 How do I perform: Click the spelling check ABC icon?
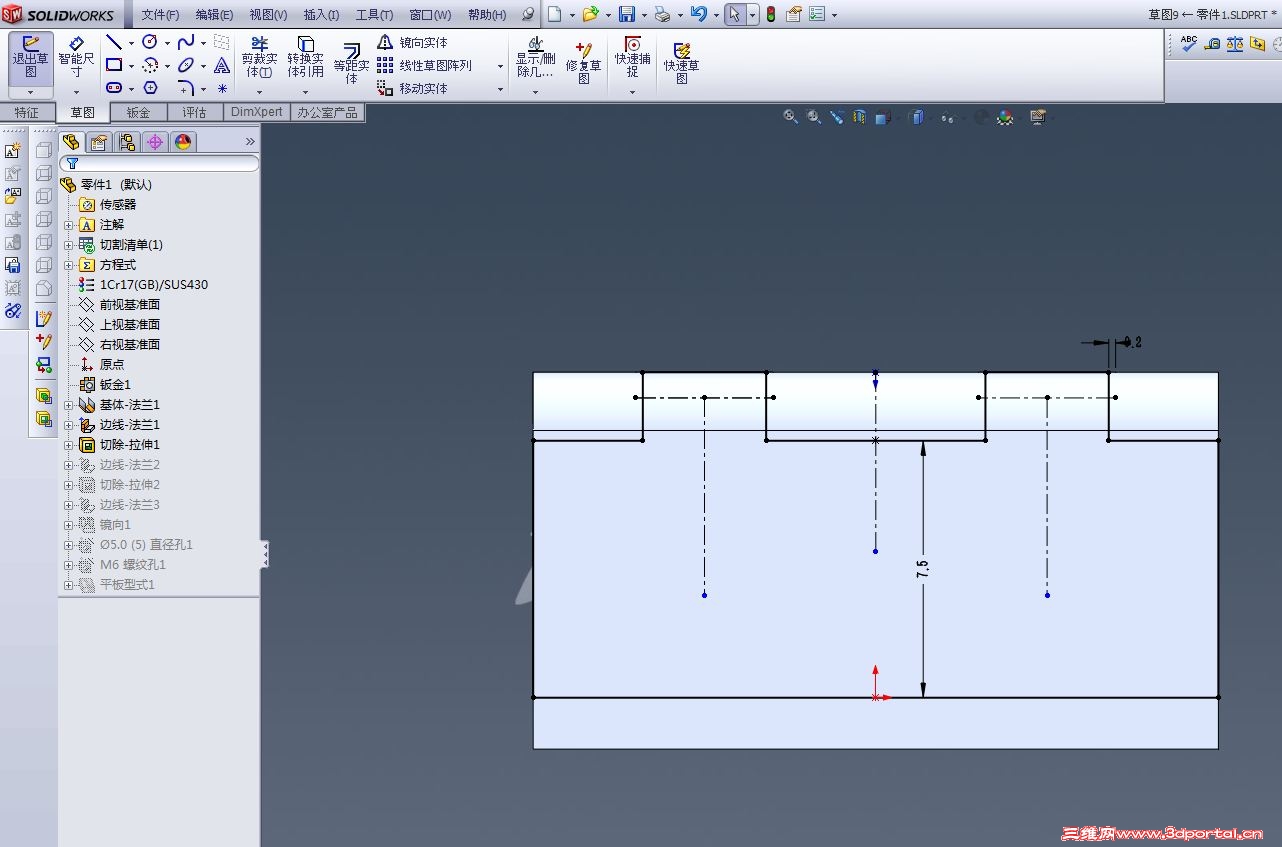click(1189, 43)
